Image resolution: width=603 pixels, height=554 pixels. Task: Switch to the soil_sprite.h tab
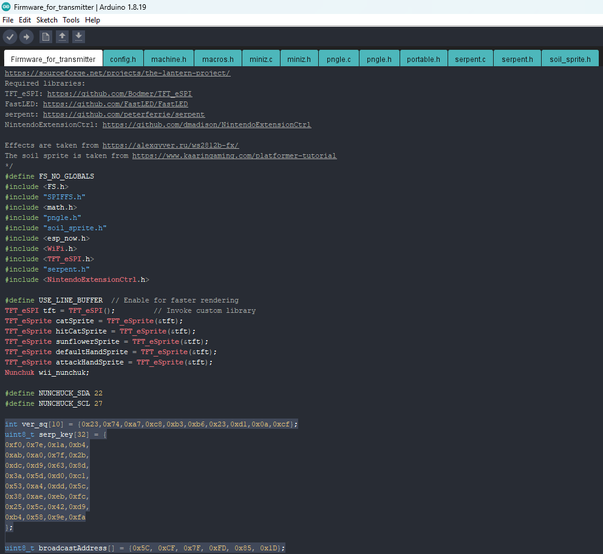coord(570,59)
